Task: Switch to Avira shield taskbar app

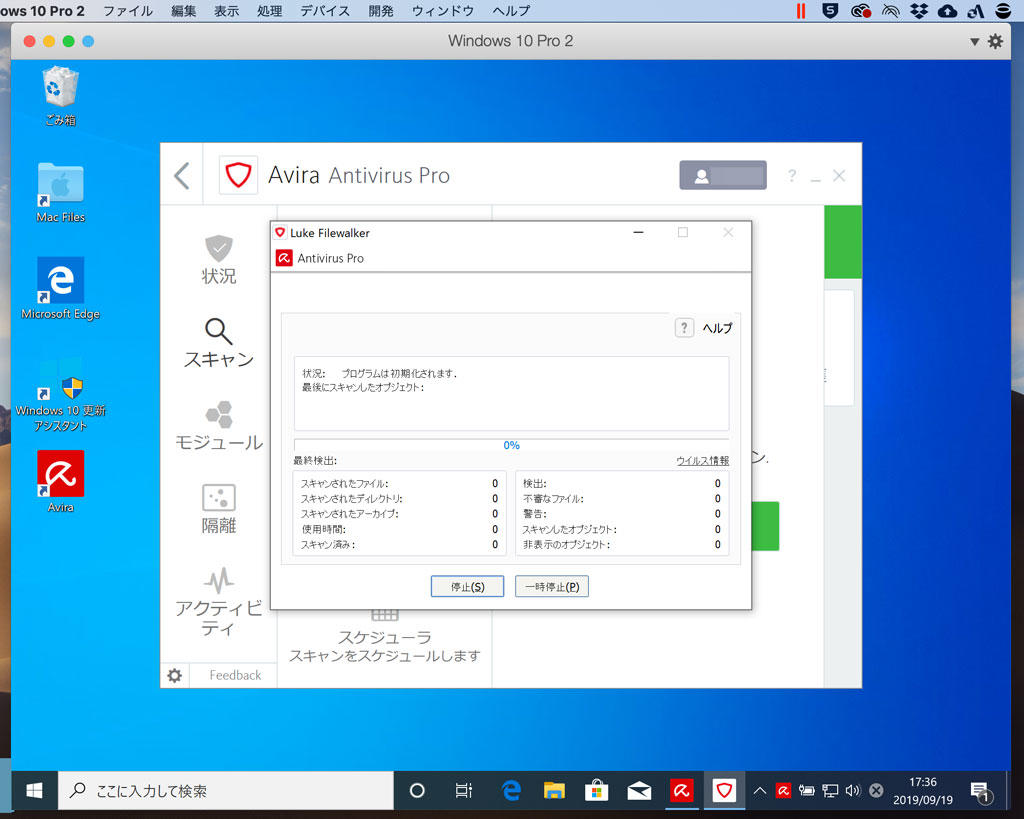Action: 724,791
